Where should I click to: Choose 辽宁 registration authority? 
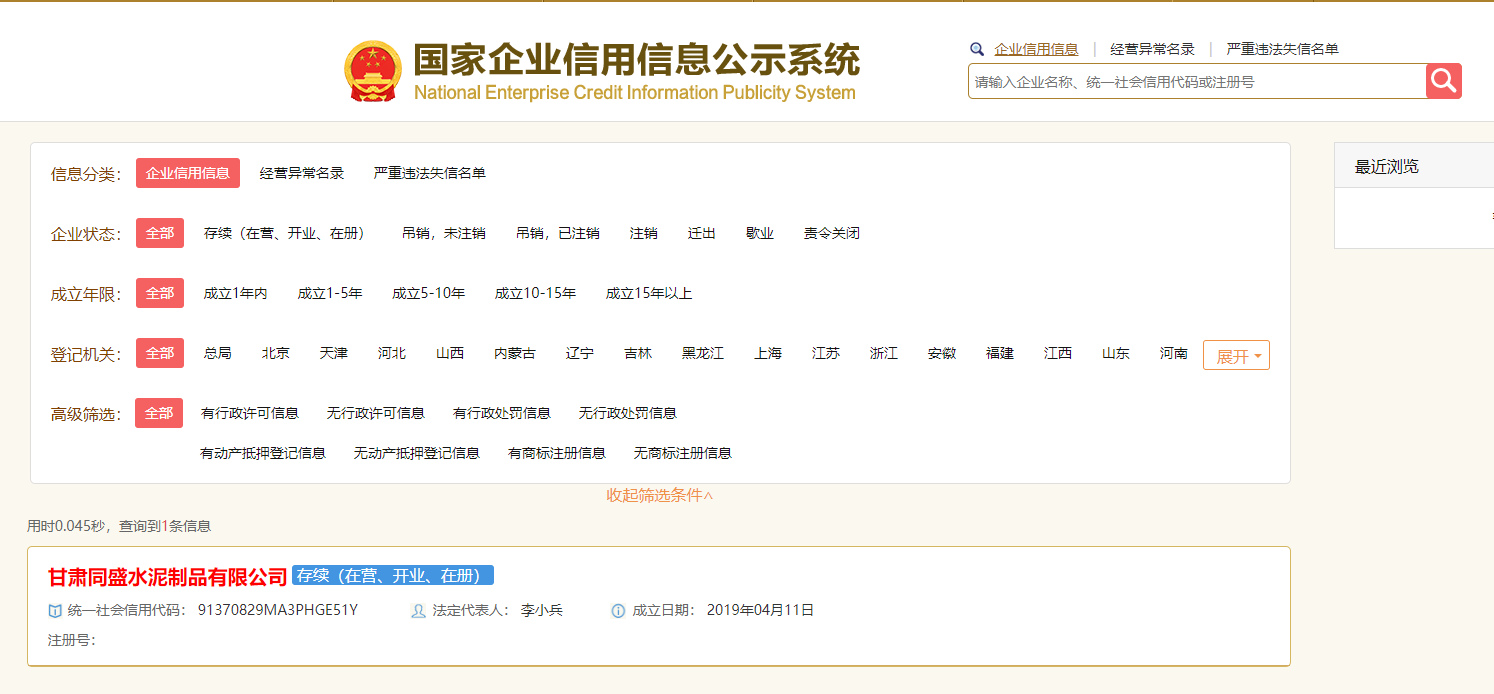point(580,353)
